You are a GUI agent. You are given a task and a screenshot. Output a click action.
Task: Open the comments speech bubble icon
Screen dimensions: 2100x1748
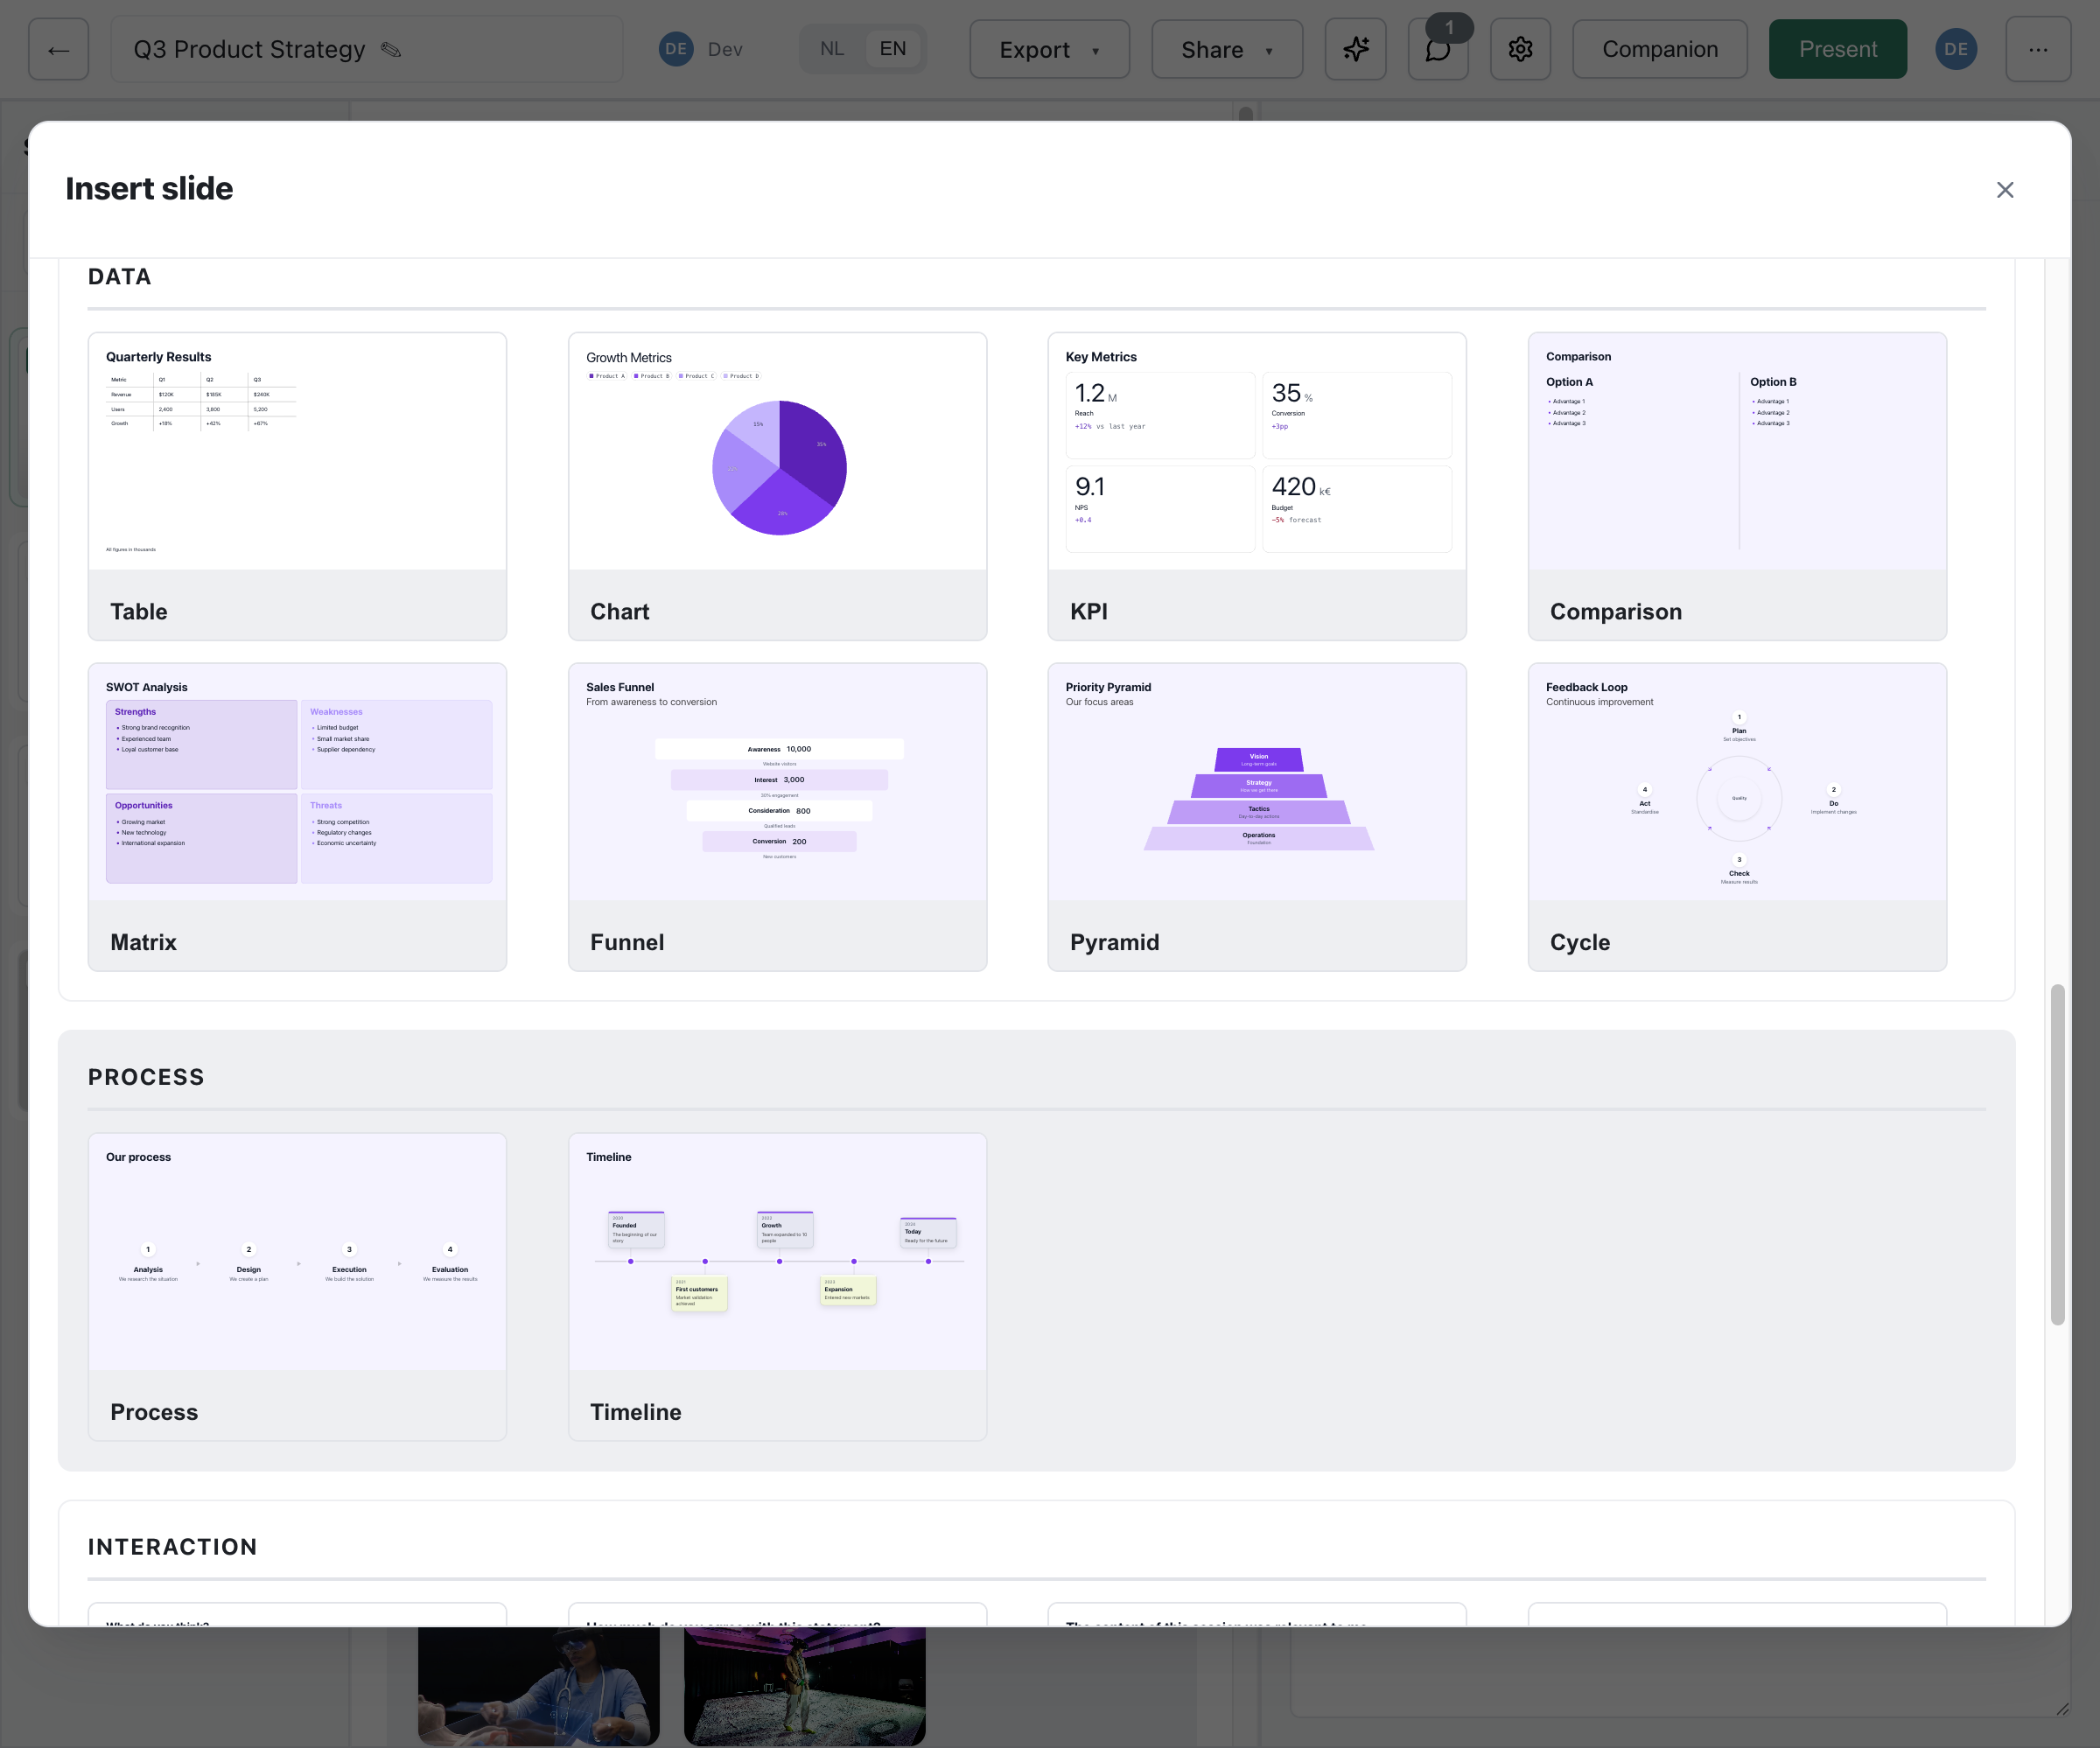pos(1438,49)
